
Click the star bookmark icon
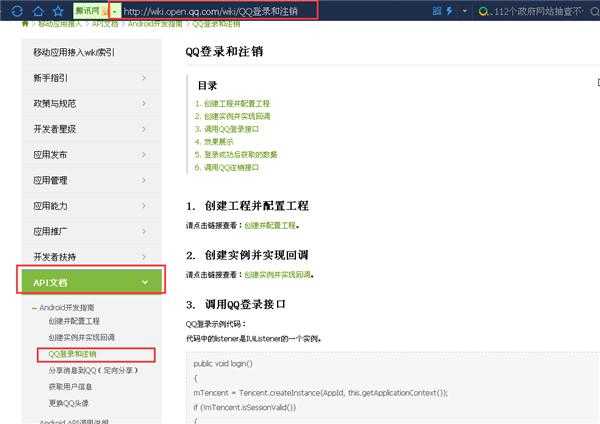(x=58, y=11)
